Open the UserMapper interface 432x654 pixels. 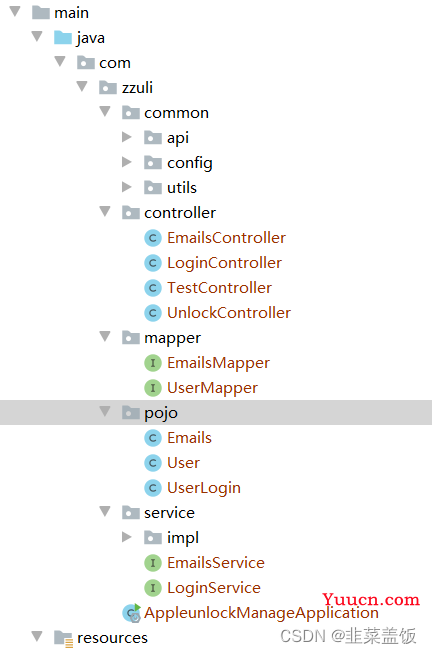(x=212, y=388)
